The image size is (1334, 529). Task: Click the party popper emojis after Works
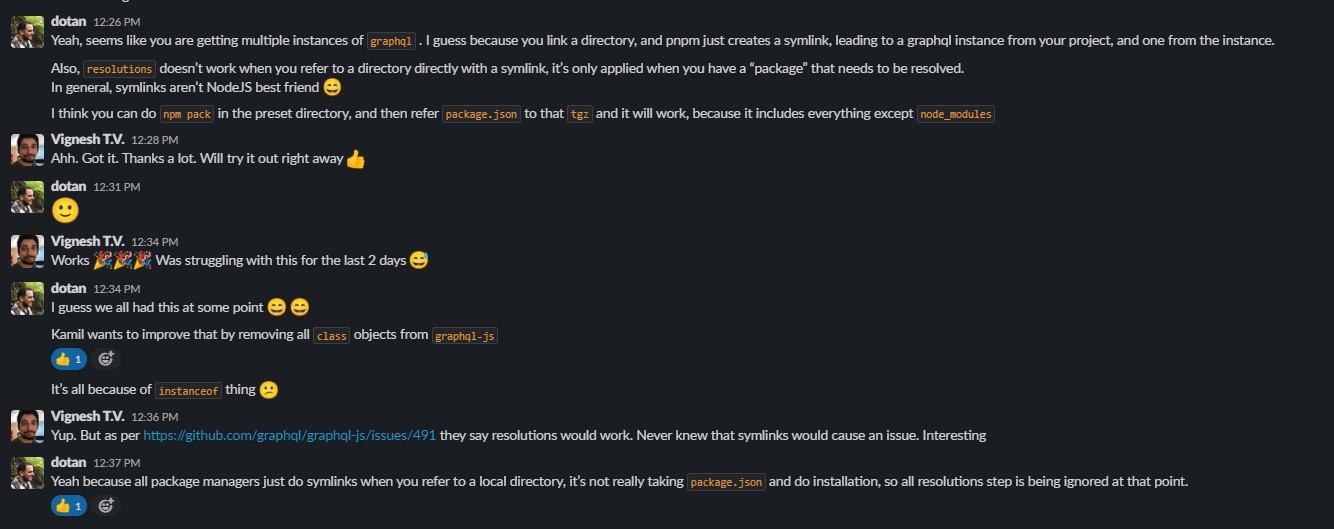[x=122, y=261]
